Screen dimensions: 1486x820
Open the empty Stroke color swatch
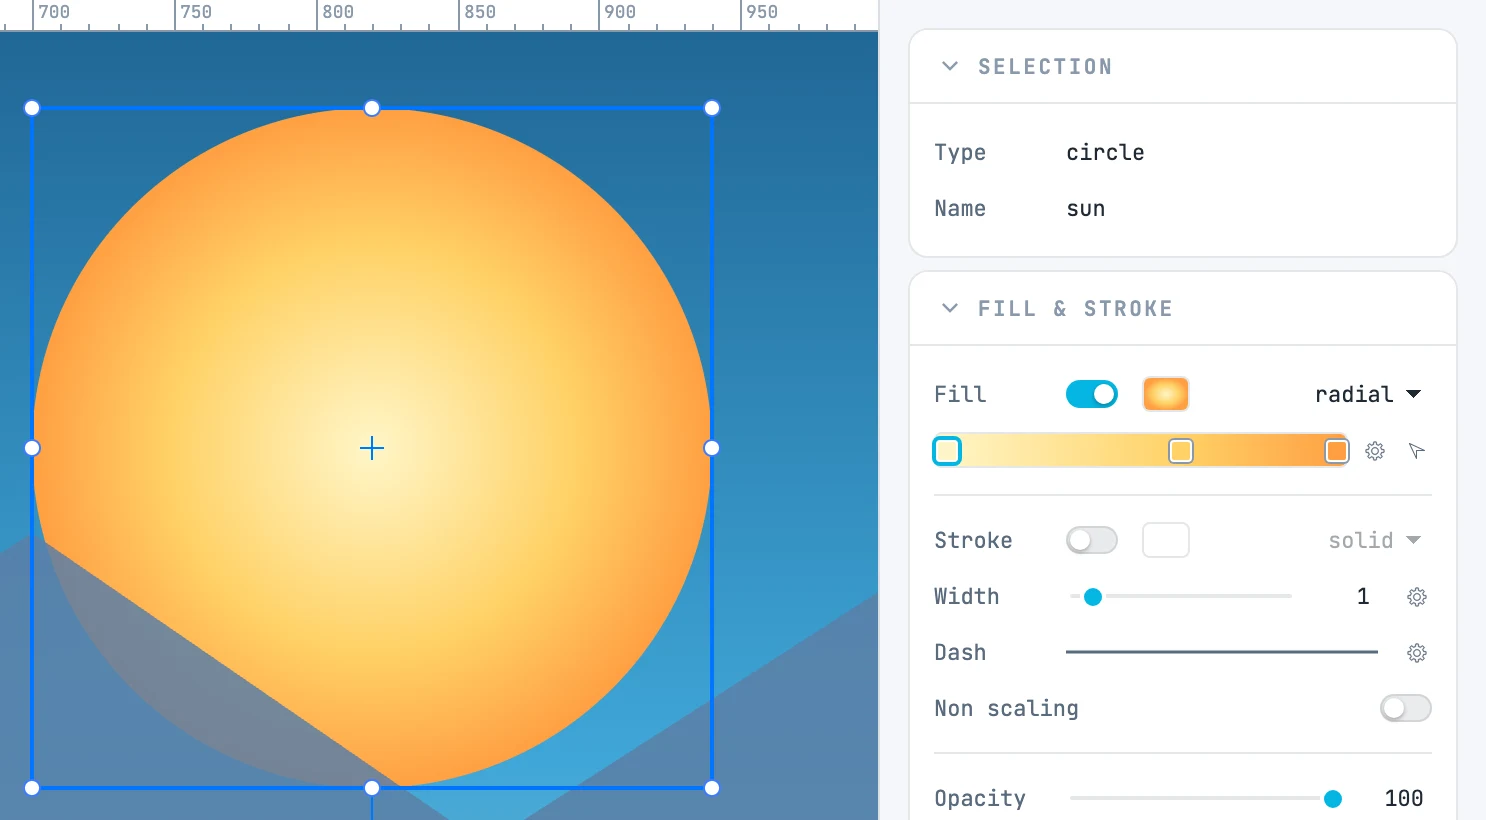tap(1166, 540)
